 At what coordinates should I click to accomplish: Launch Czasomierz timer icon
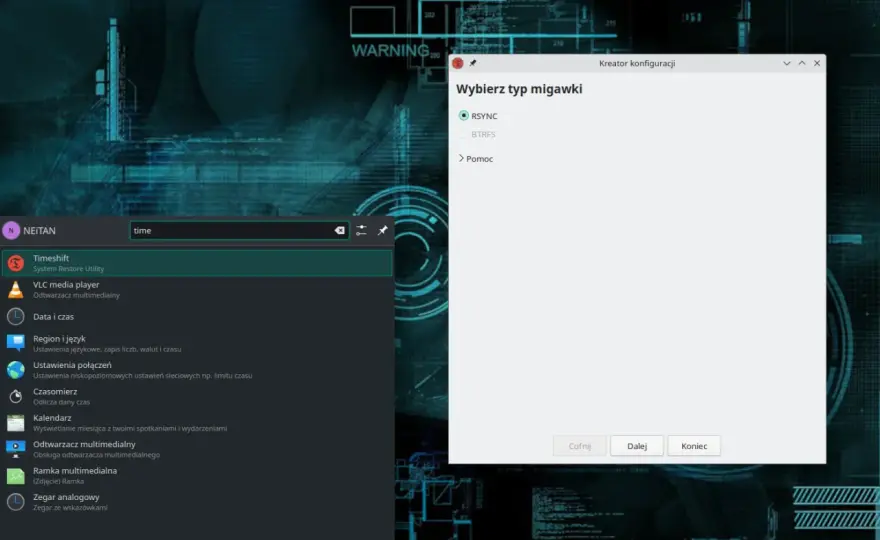click(x=16, y=396)
